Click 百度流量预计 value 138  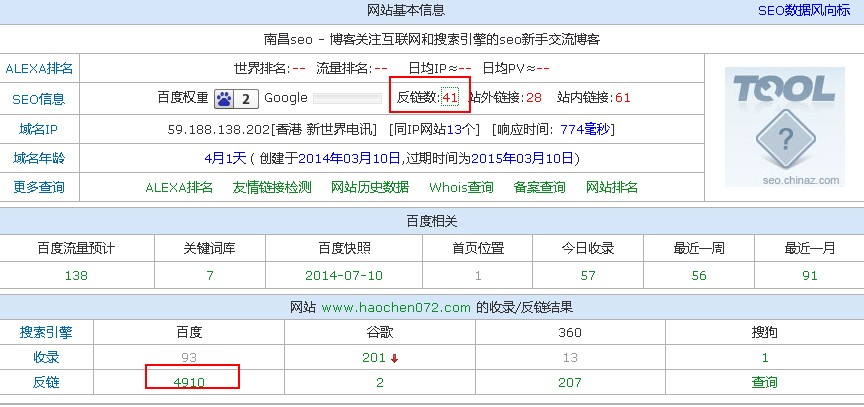(x=76, y=275)
